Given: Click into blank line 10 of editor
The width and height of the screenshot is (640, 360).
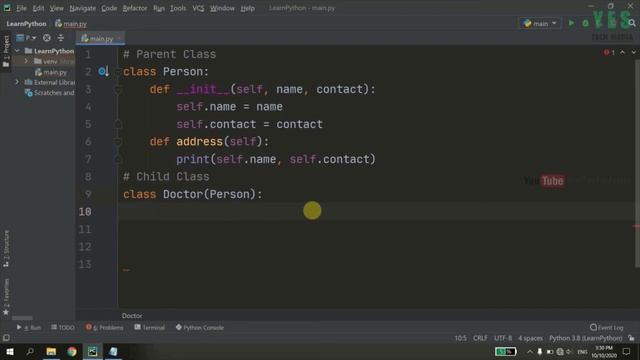Looking at the screenshot, I should (376, 211).
